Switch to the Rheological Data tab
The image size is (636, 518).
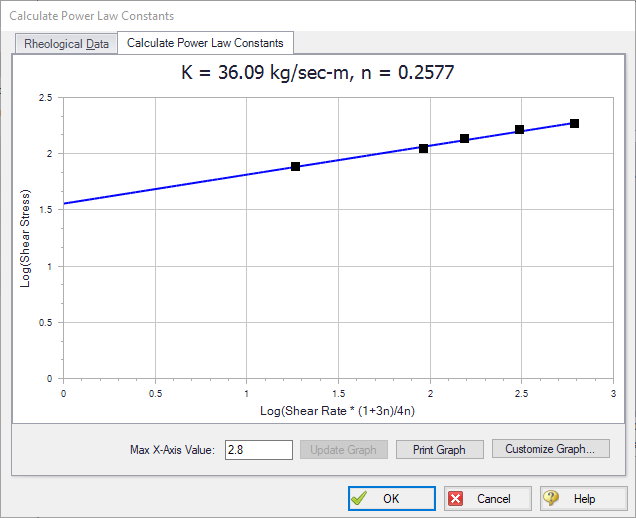[65, 43]
